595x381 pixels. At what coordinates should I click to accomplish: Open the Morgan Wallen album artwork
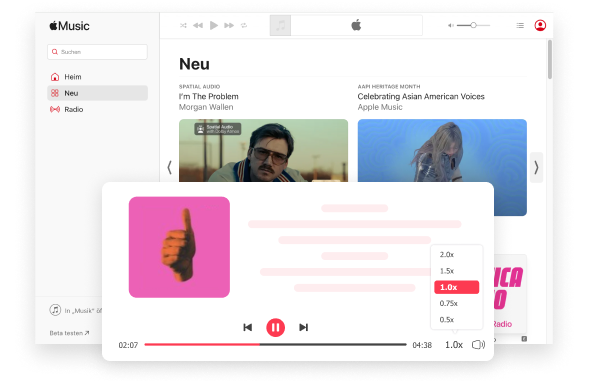point(263,151)
